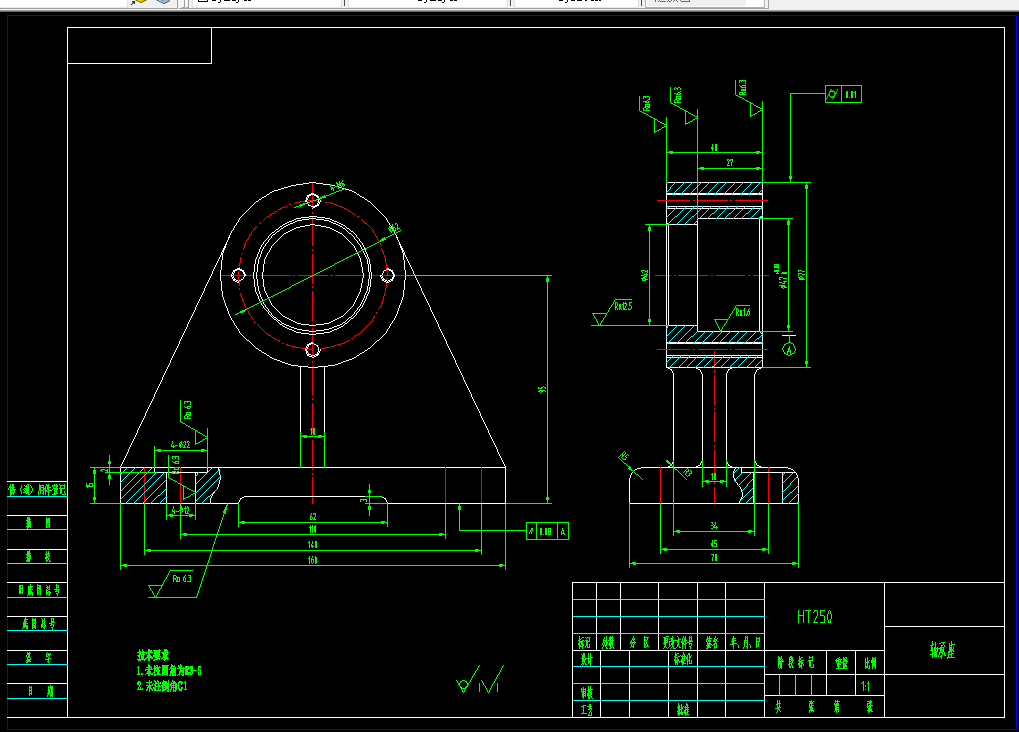Viewport: 1019px width, 732px height.
Task: Select the note '1.未注圆角为R3-5'
Action: tap(169, 670)
